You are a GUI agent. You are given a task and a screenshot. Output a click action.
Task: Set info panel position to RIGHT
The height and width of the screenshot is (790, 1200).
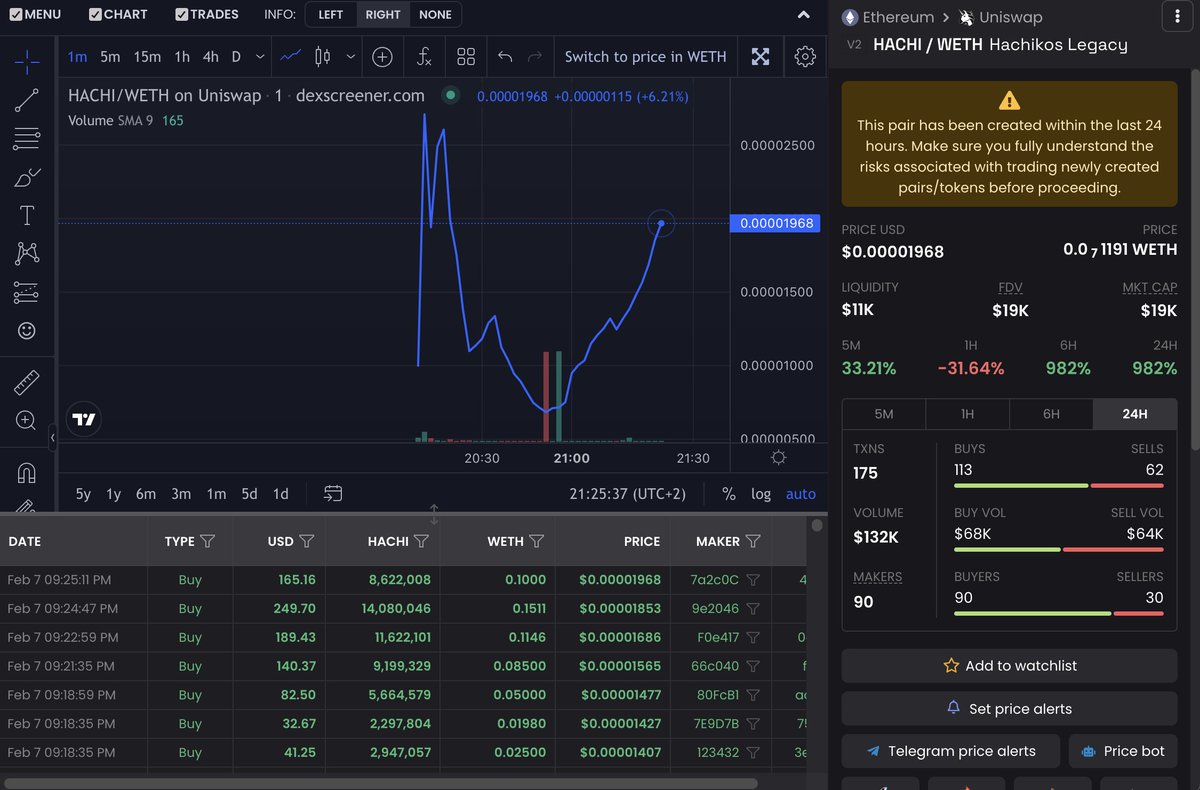383,14
